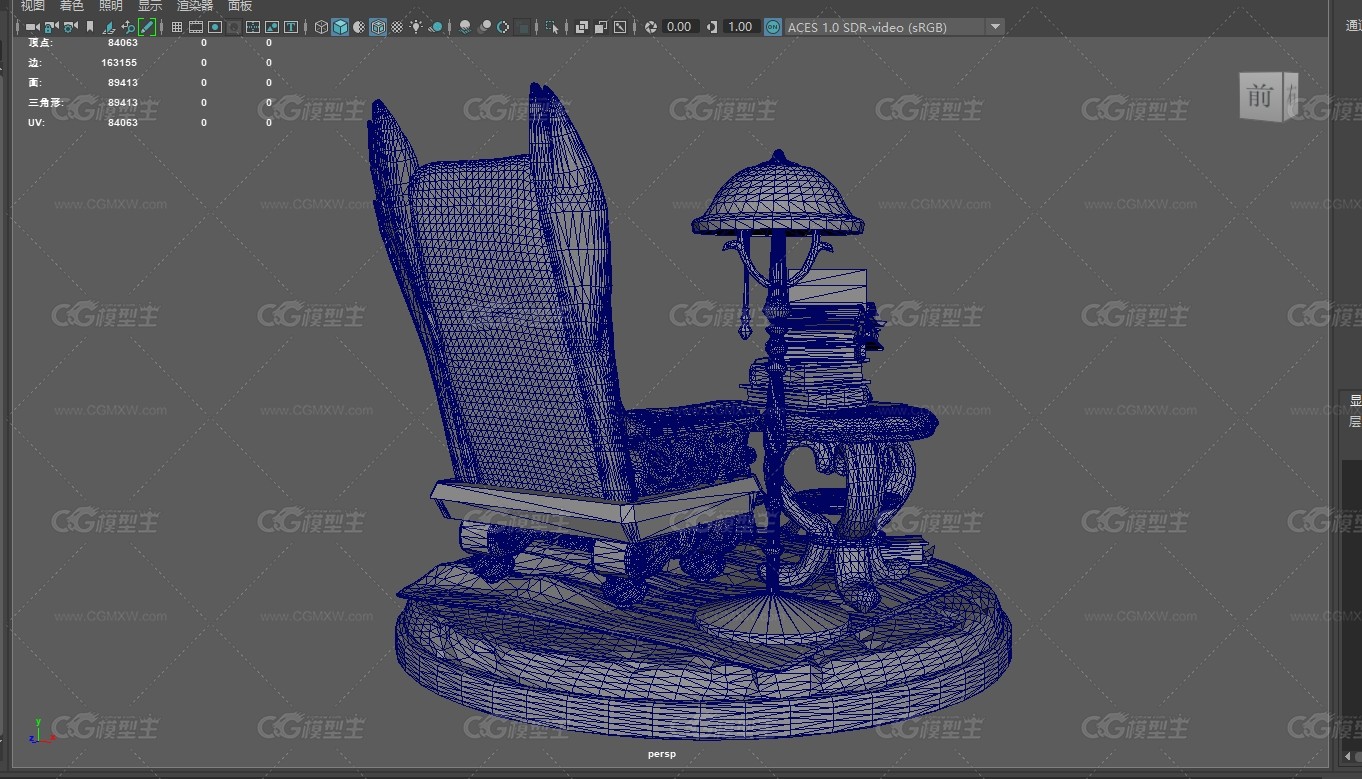
Task: Toggle the viewport Grid display
Action: coord(177,27)
